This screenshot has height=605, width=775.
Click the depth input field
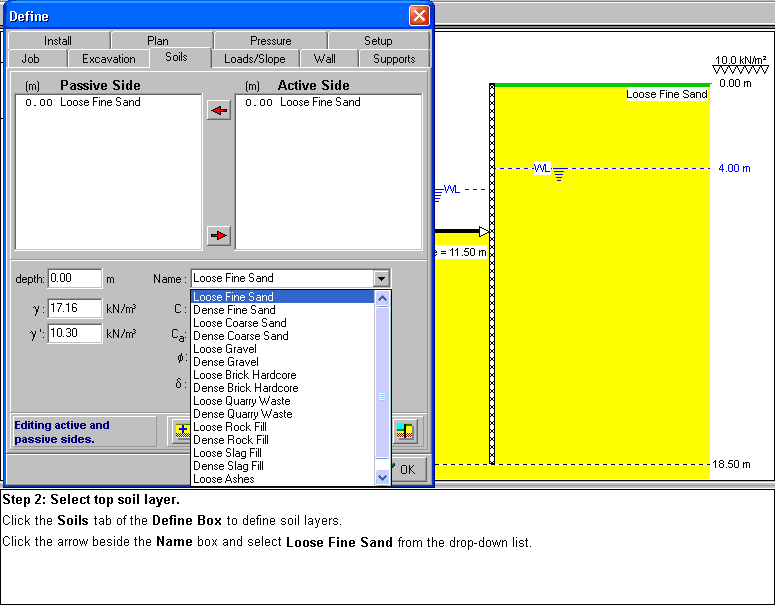click(x=74, y=279)
